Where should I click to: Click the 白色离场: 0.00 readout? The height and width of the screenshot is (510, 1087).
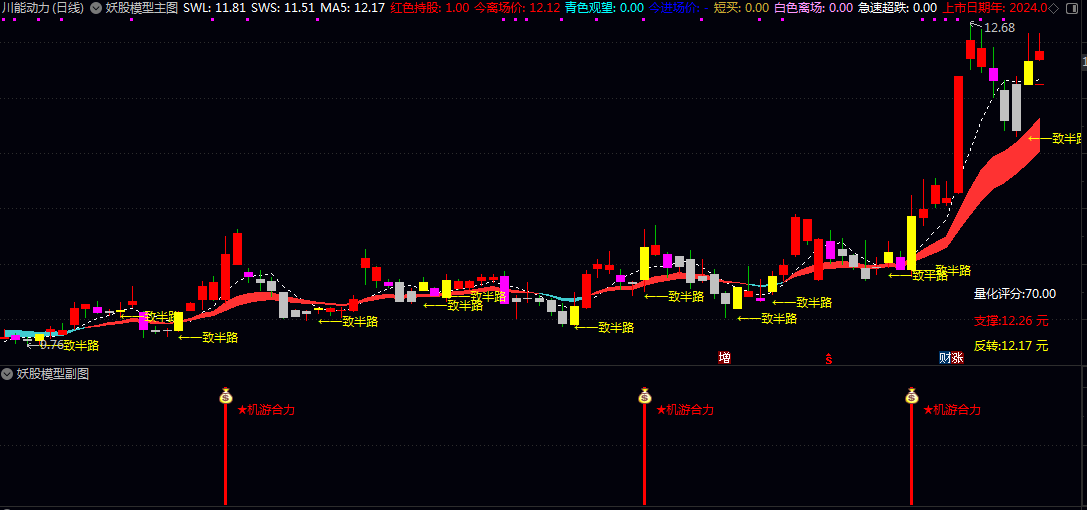point(813,8)
